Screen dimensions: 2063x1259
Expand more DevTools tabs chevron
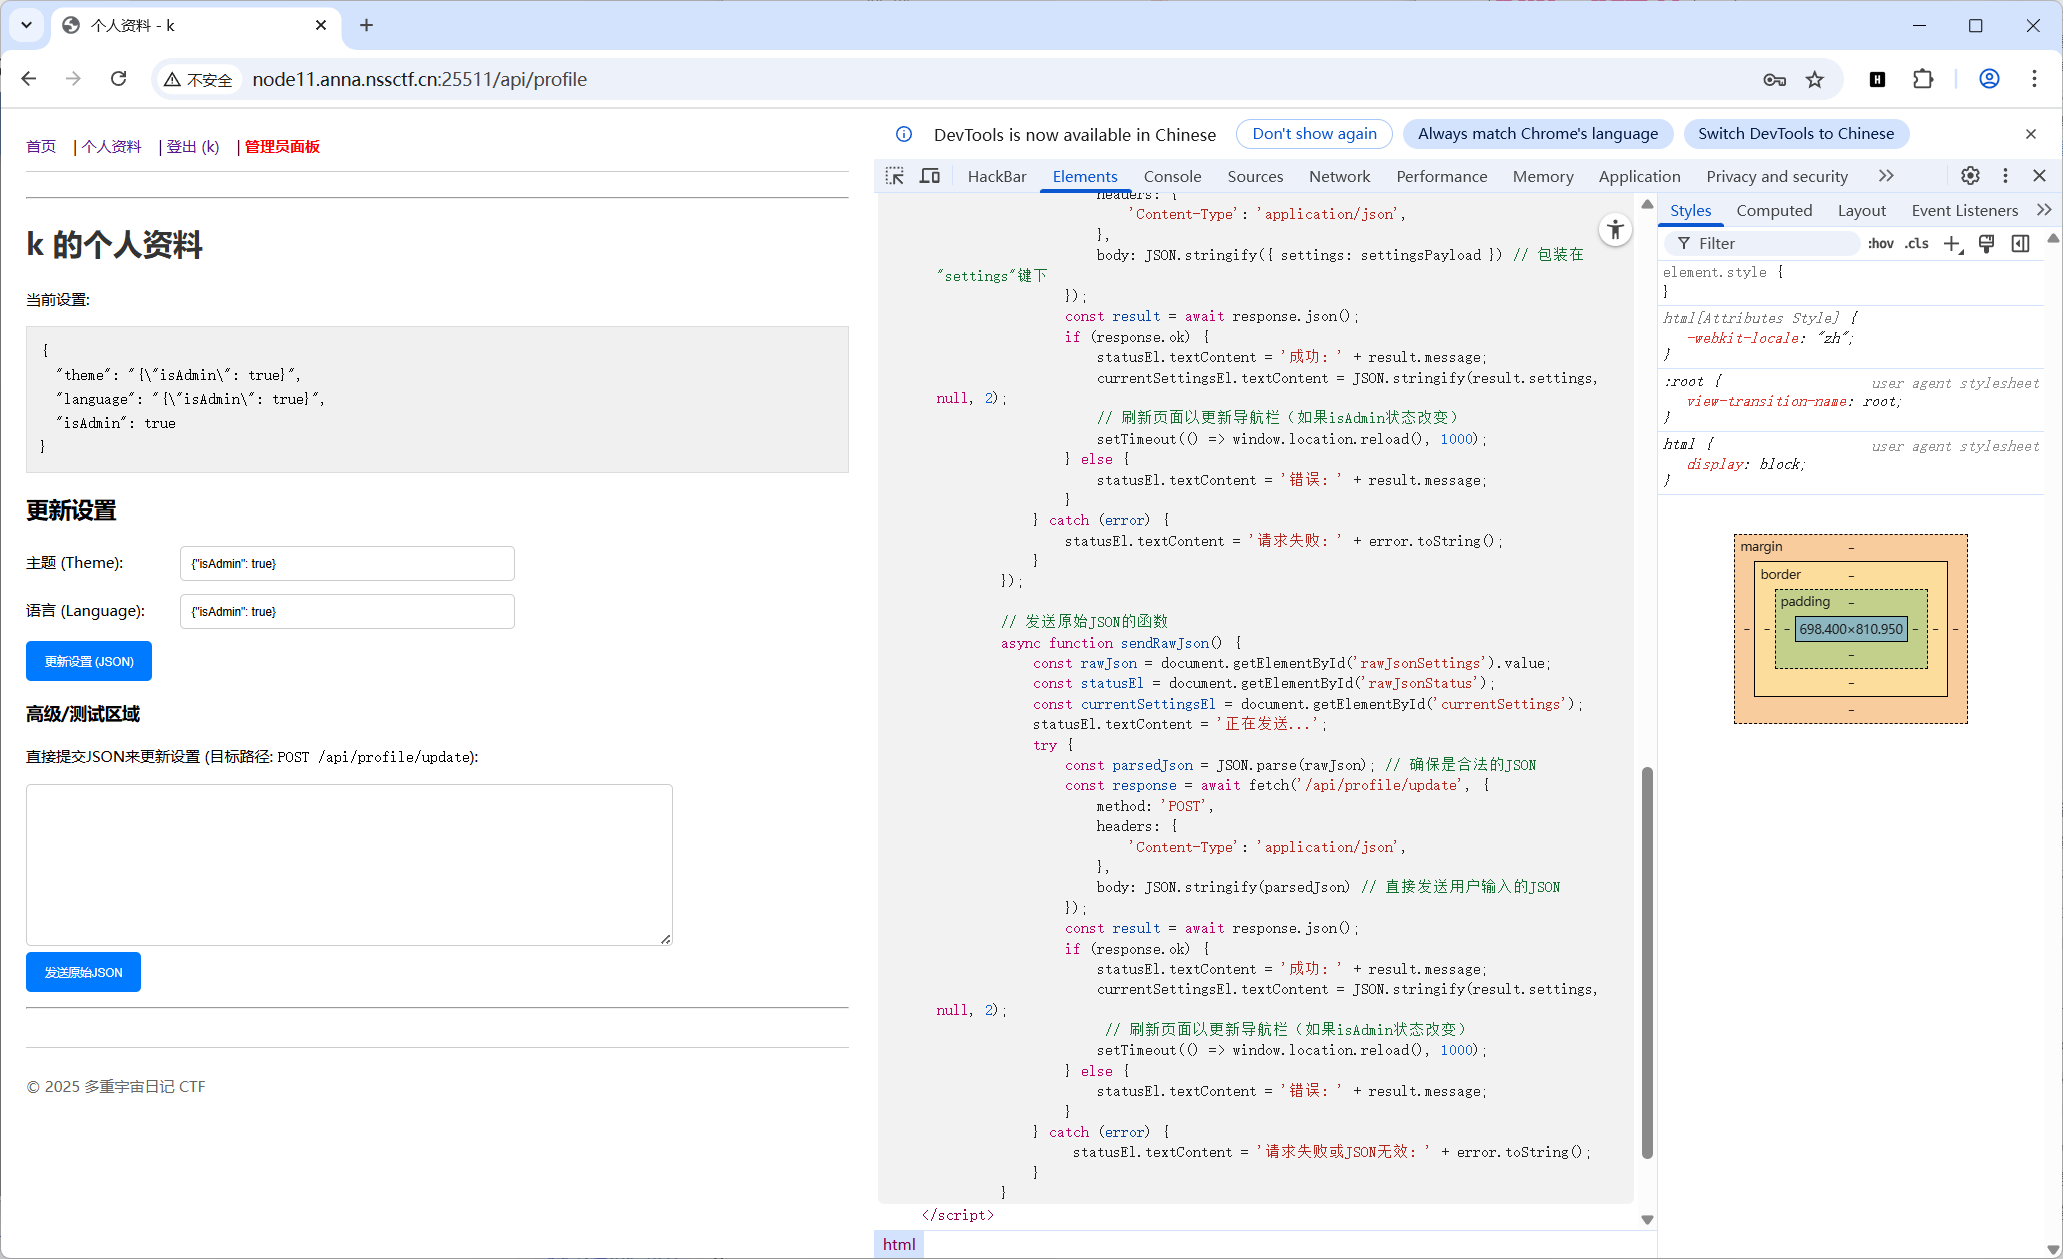[x=1886, y=176]
